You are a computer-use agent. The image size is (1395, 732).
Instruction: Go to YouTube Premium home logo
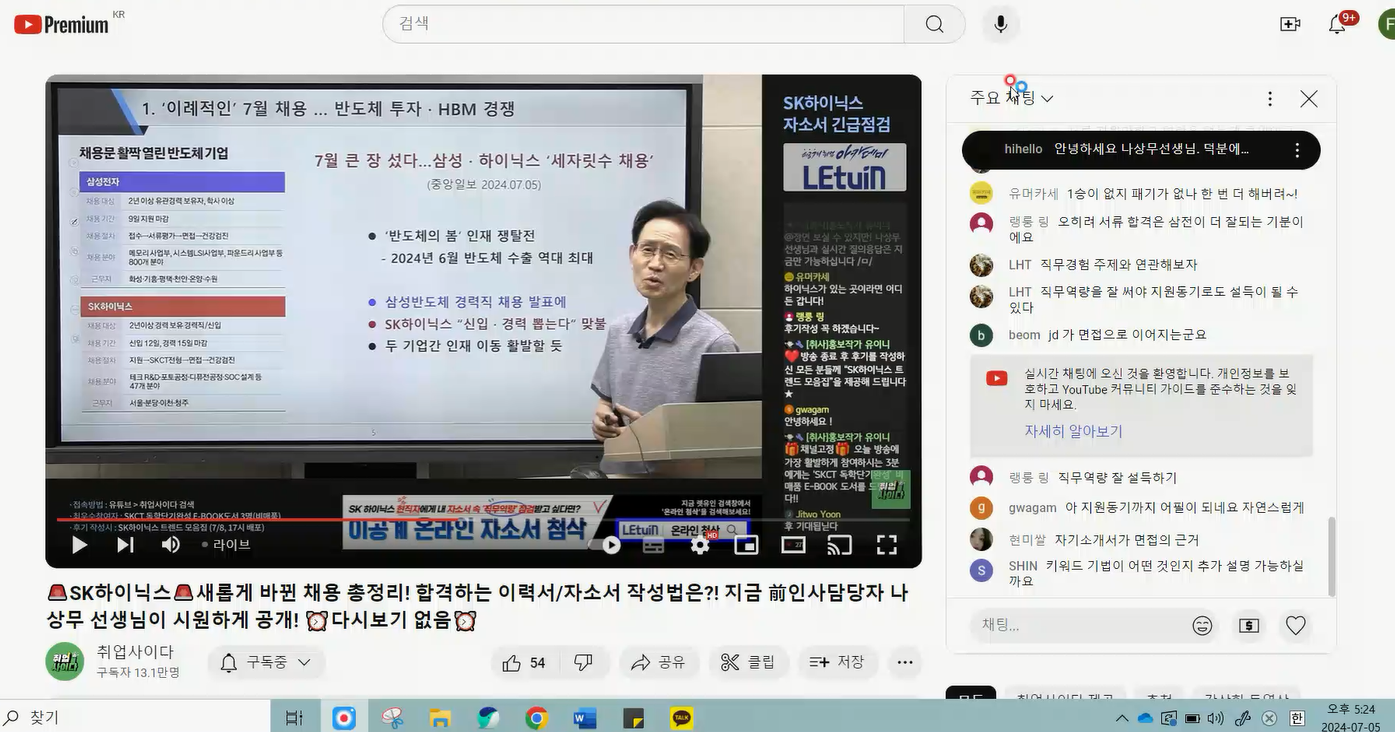click(x=62, y=24)
